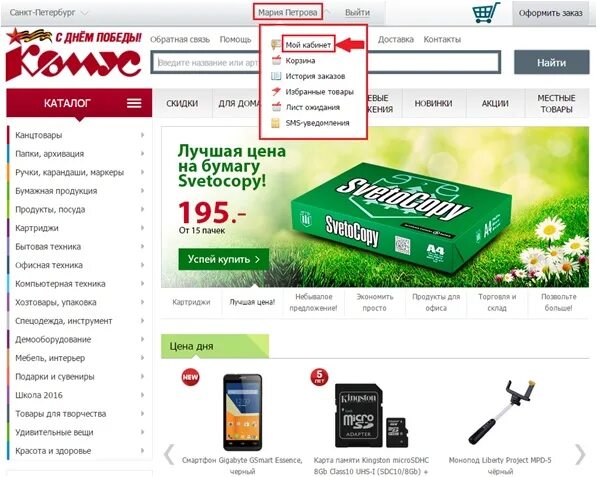This screenshot has width=597, height=477.
Task: Click the product search input field
Action: click(x=326, y=62)
